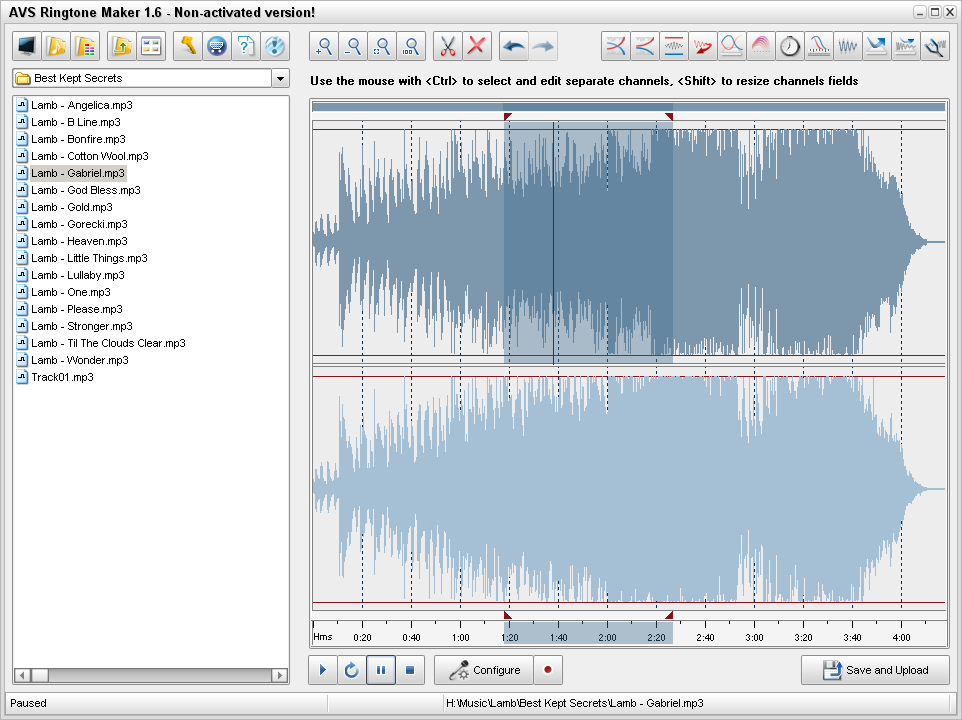Redo using the grayed right arrow
The image size is (962, 720).
coord(543,46)
